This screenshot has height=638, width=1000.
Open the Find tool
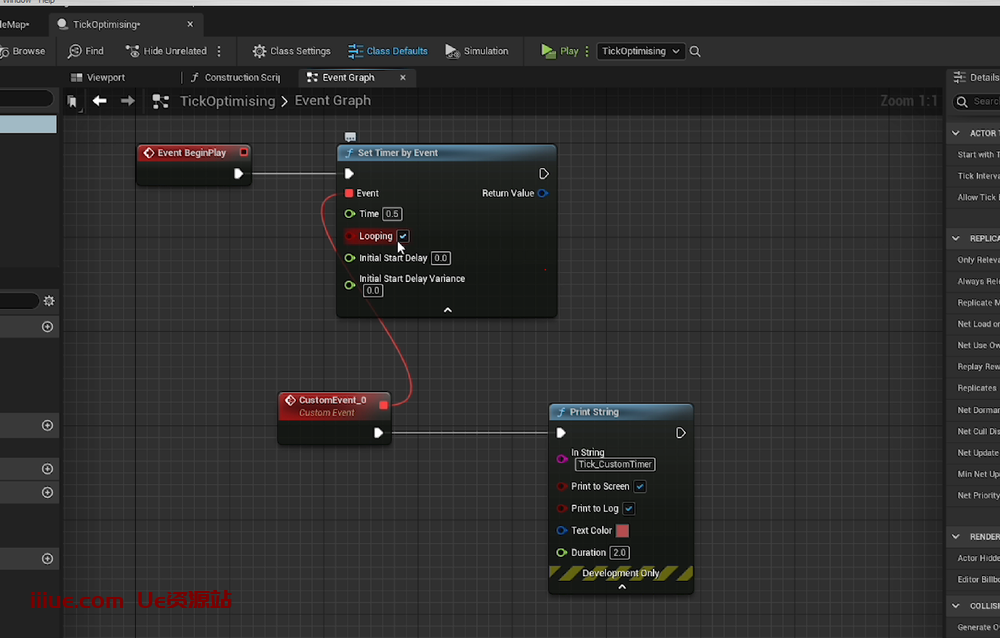86,51
